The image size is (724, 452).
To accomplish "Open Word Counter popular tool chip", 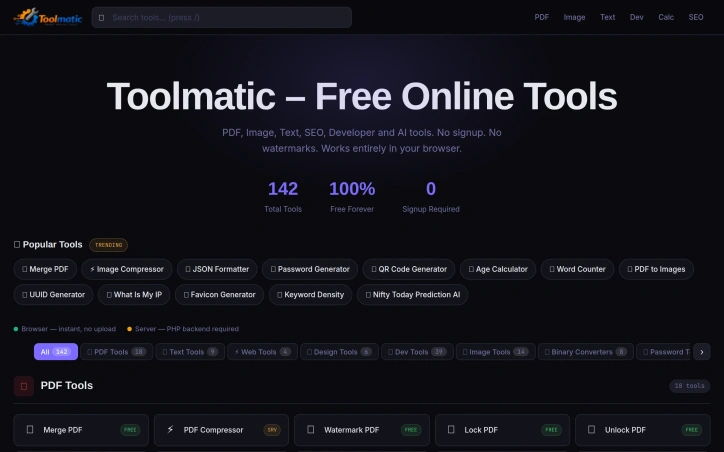I will click(x=577, y=269).
